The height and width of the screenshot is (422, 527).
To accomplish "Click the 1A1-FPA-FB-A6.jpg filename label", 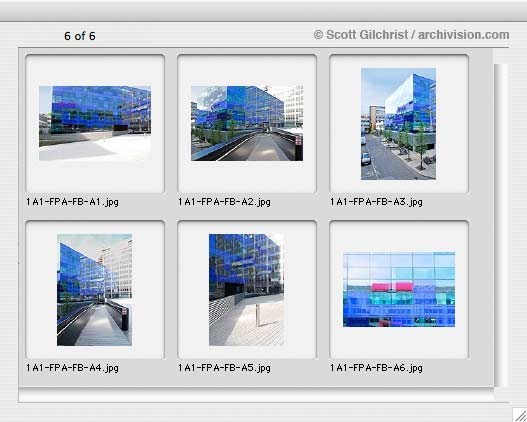I will (x=376, y=368).
